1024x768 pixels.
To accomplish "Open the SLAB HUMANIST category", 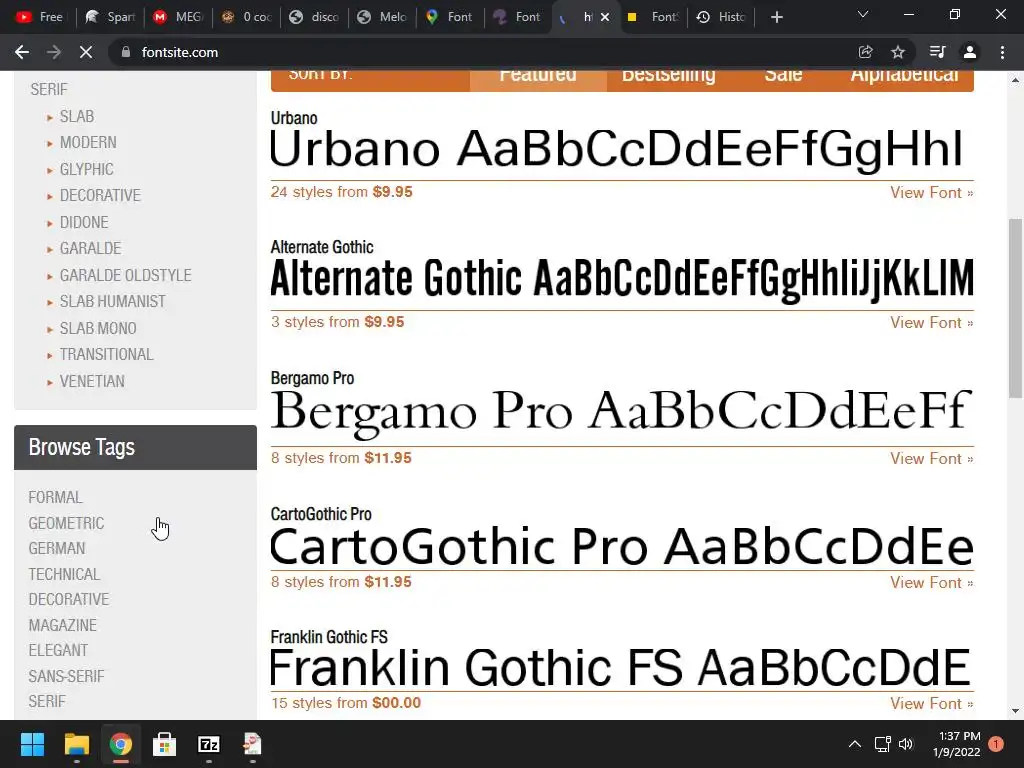I will [x=112, y=301].
